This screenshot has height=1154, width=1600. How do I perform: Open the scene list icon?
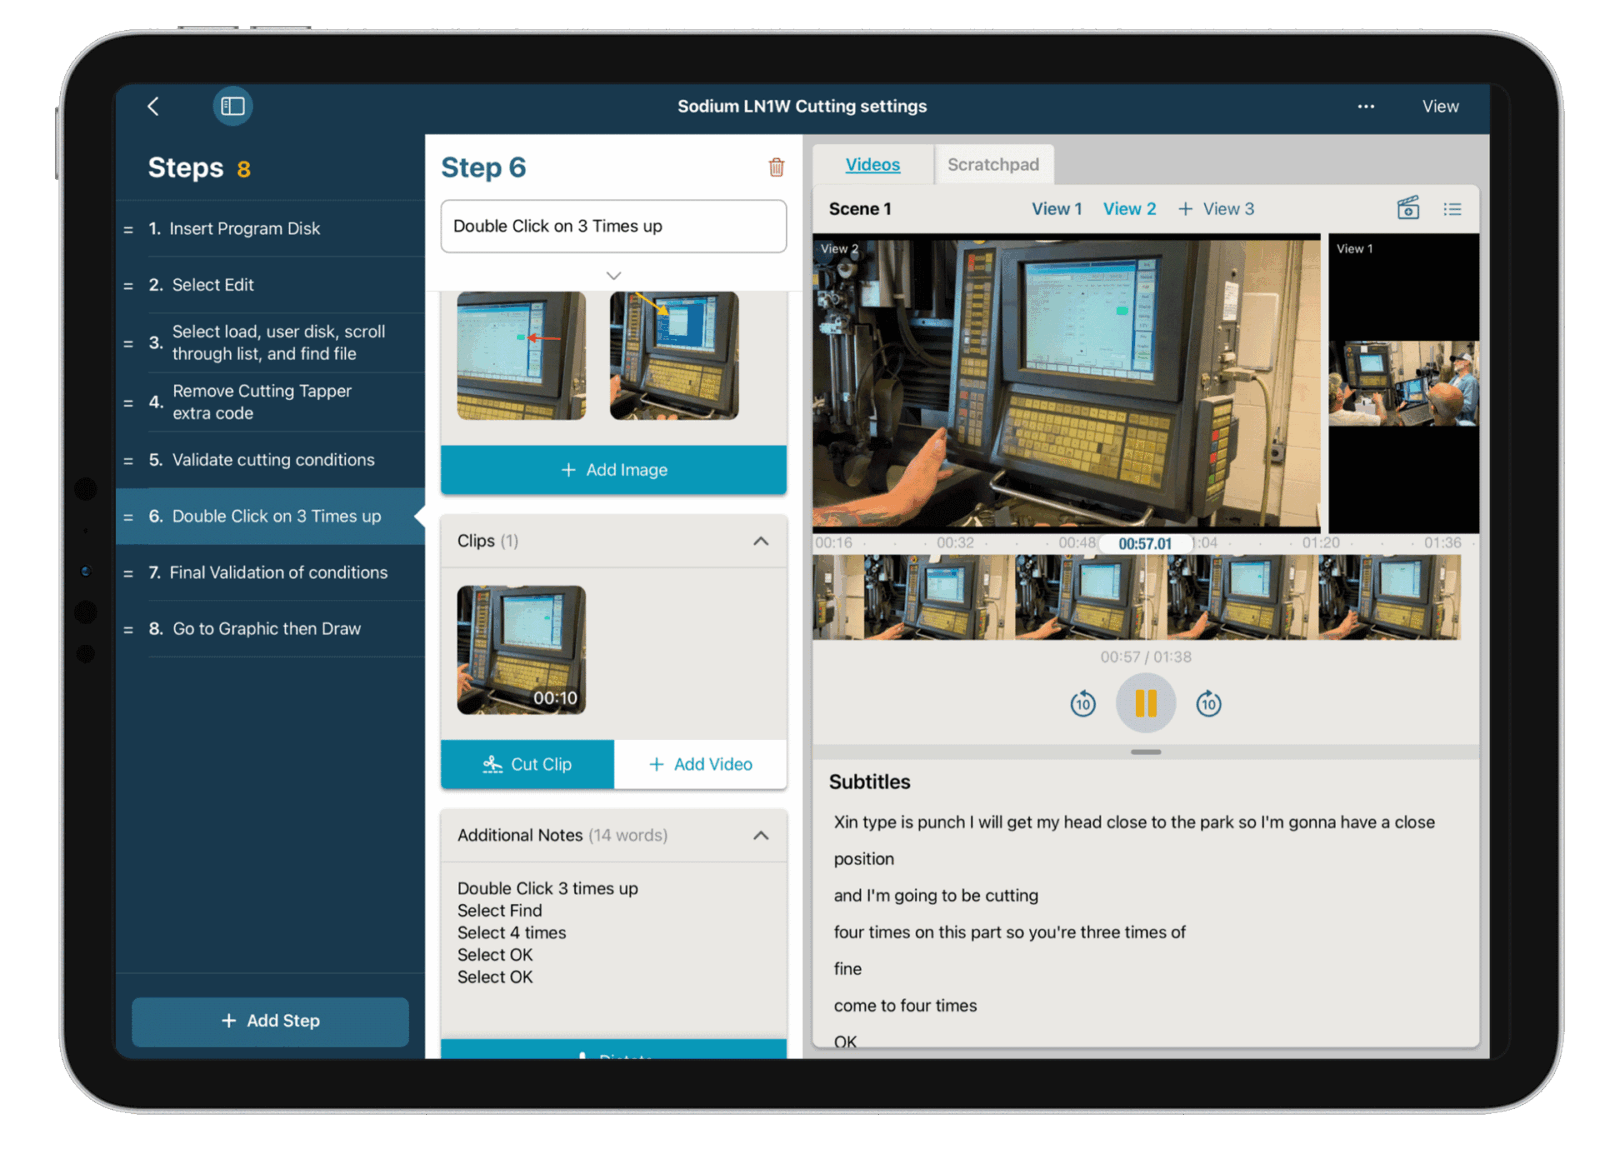[1452, 208]
